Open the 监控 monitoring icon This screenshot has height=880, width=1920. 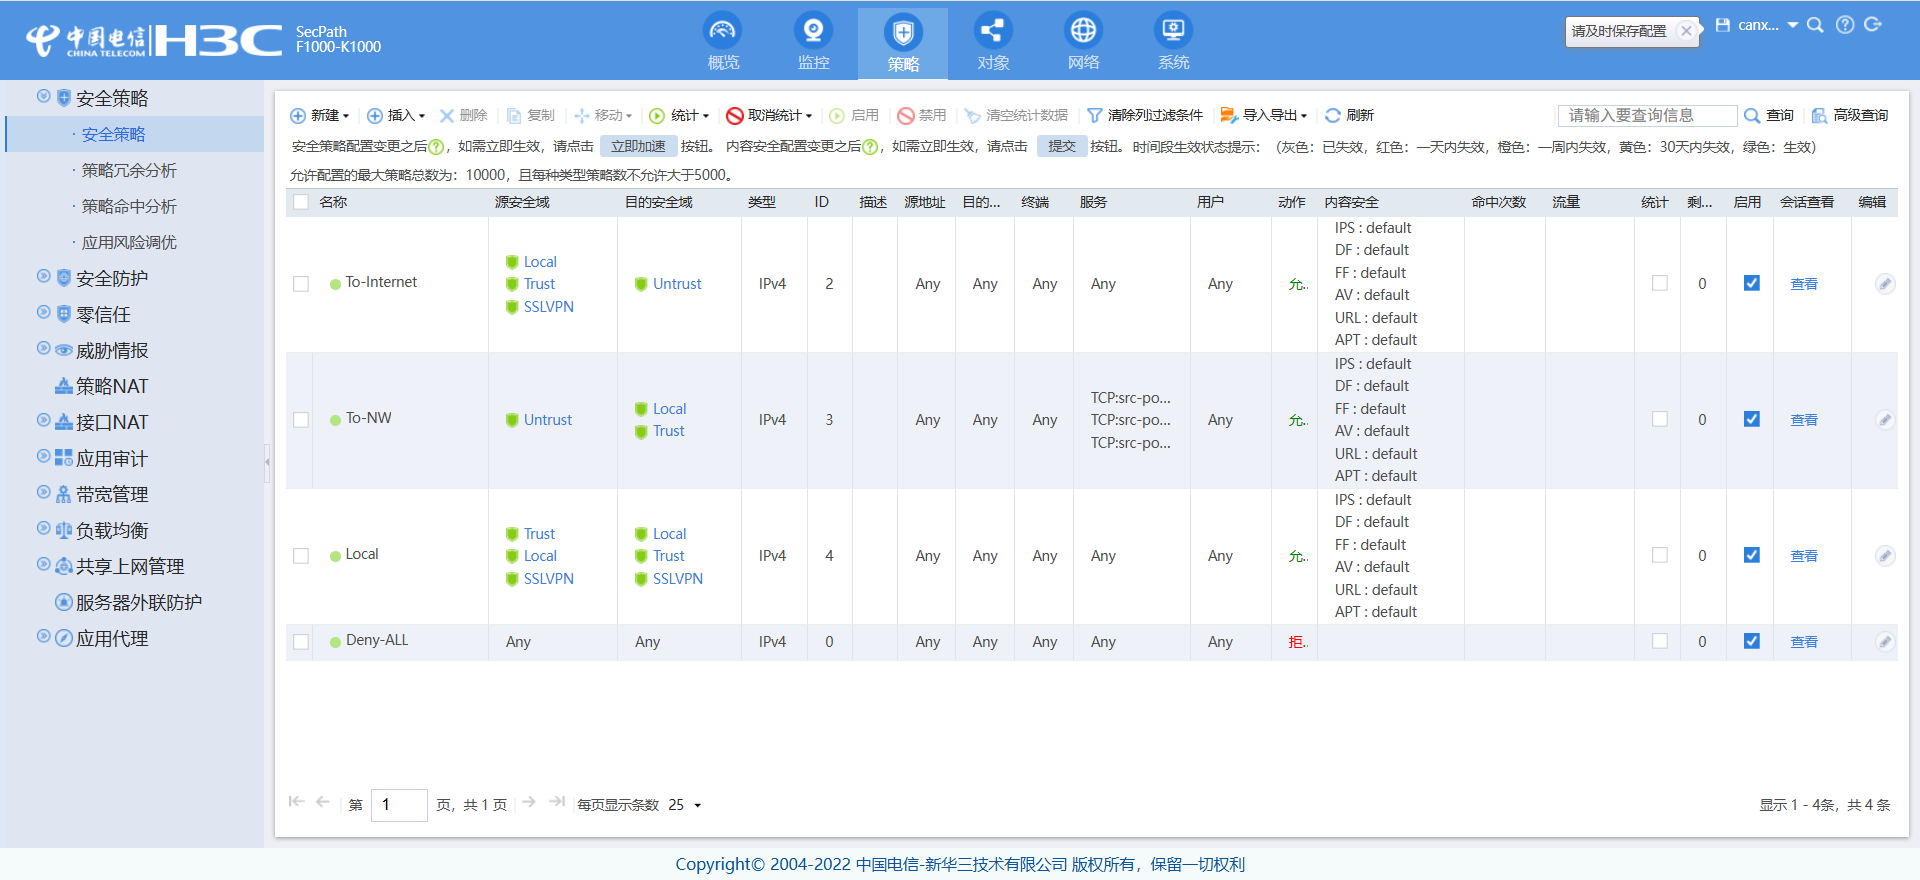[813, 31]
